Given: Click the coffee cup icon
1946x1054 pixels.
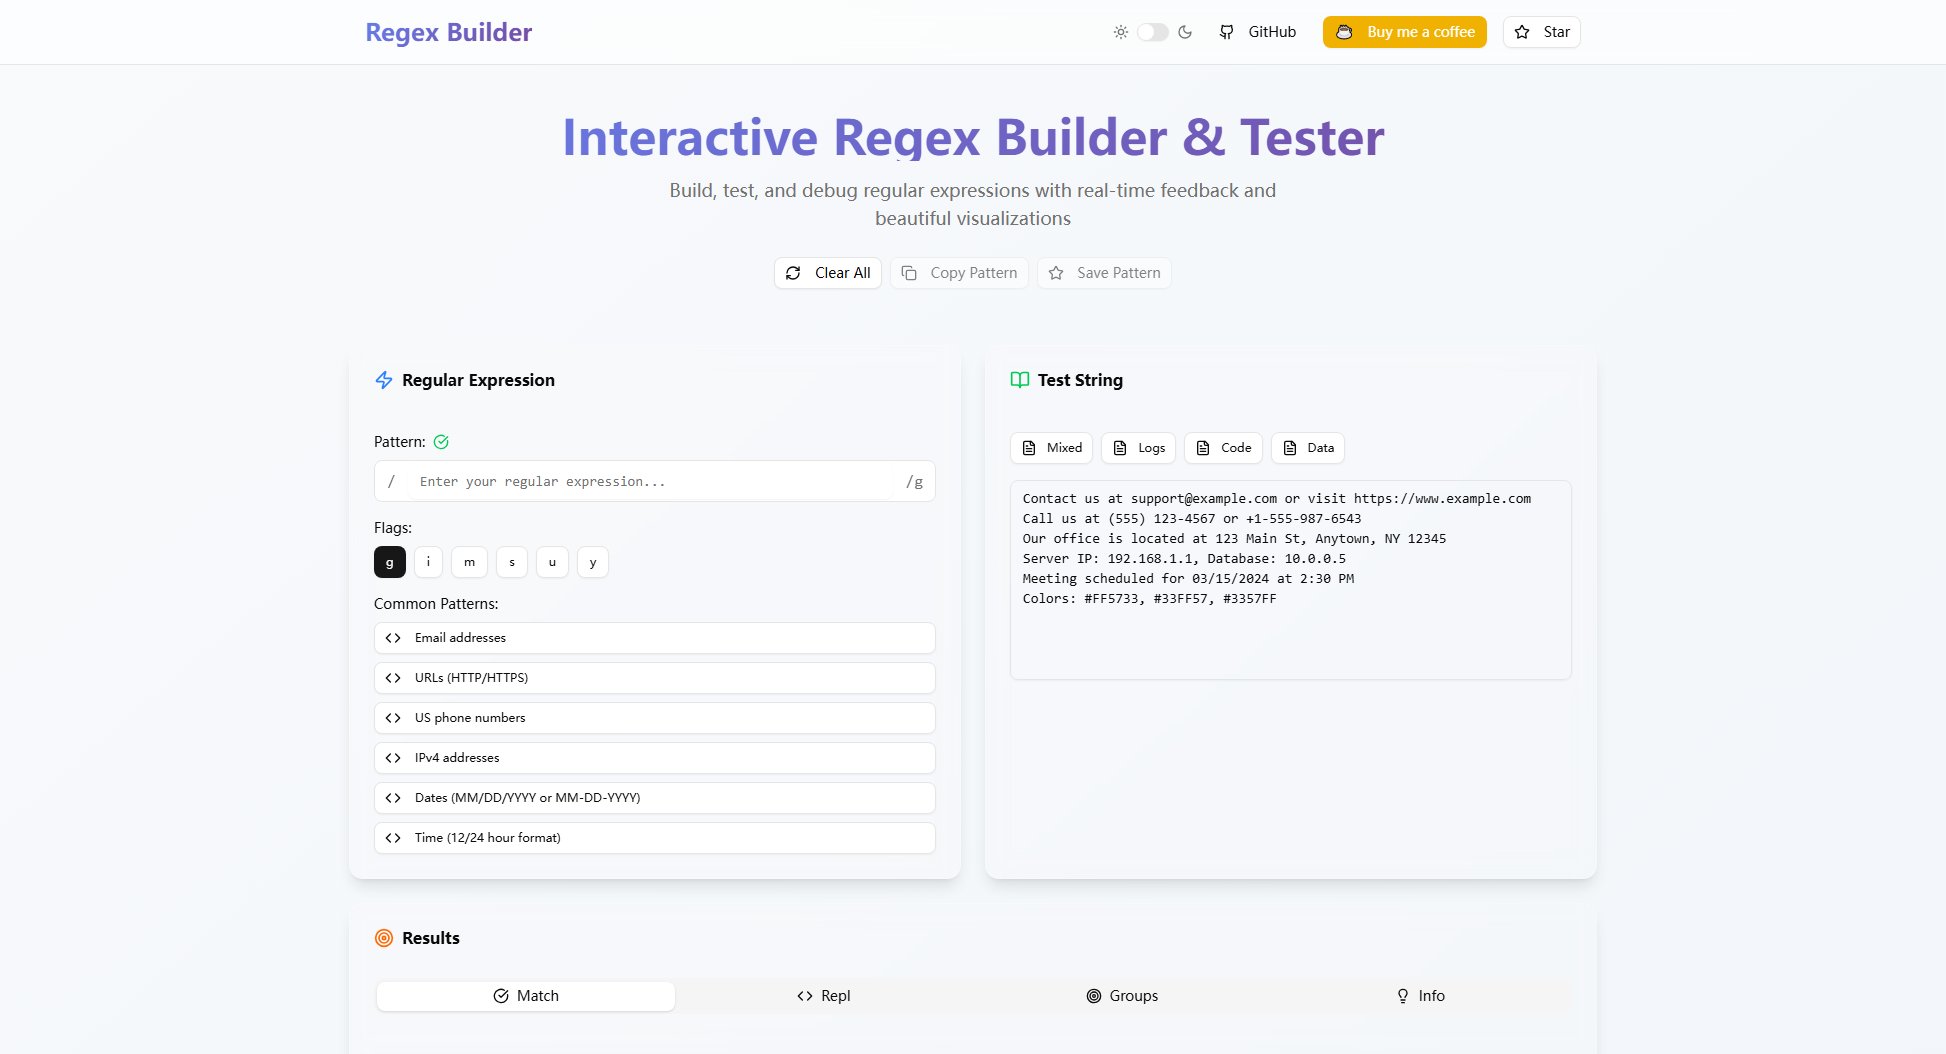Looking at the screenshot, I should [x=1345, y=32].
